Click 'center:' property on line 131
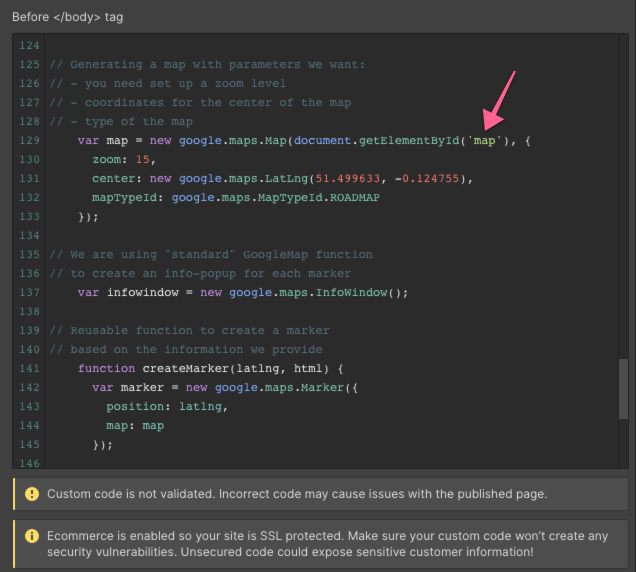The height and width of the screenshot is (572, 636). point(117,178)
